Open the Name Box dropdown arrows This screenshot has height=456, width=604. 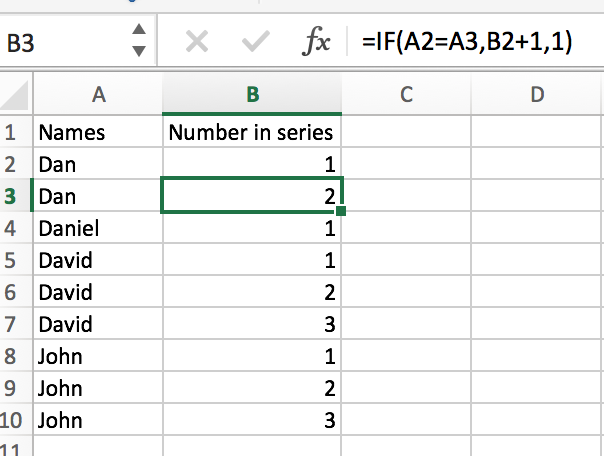pos(138,42)
